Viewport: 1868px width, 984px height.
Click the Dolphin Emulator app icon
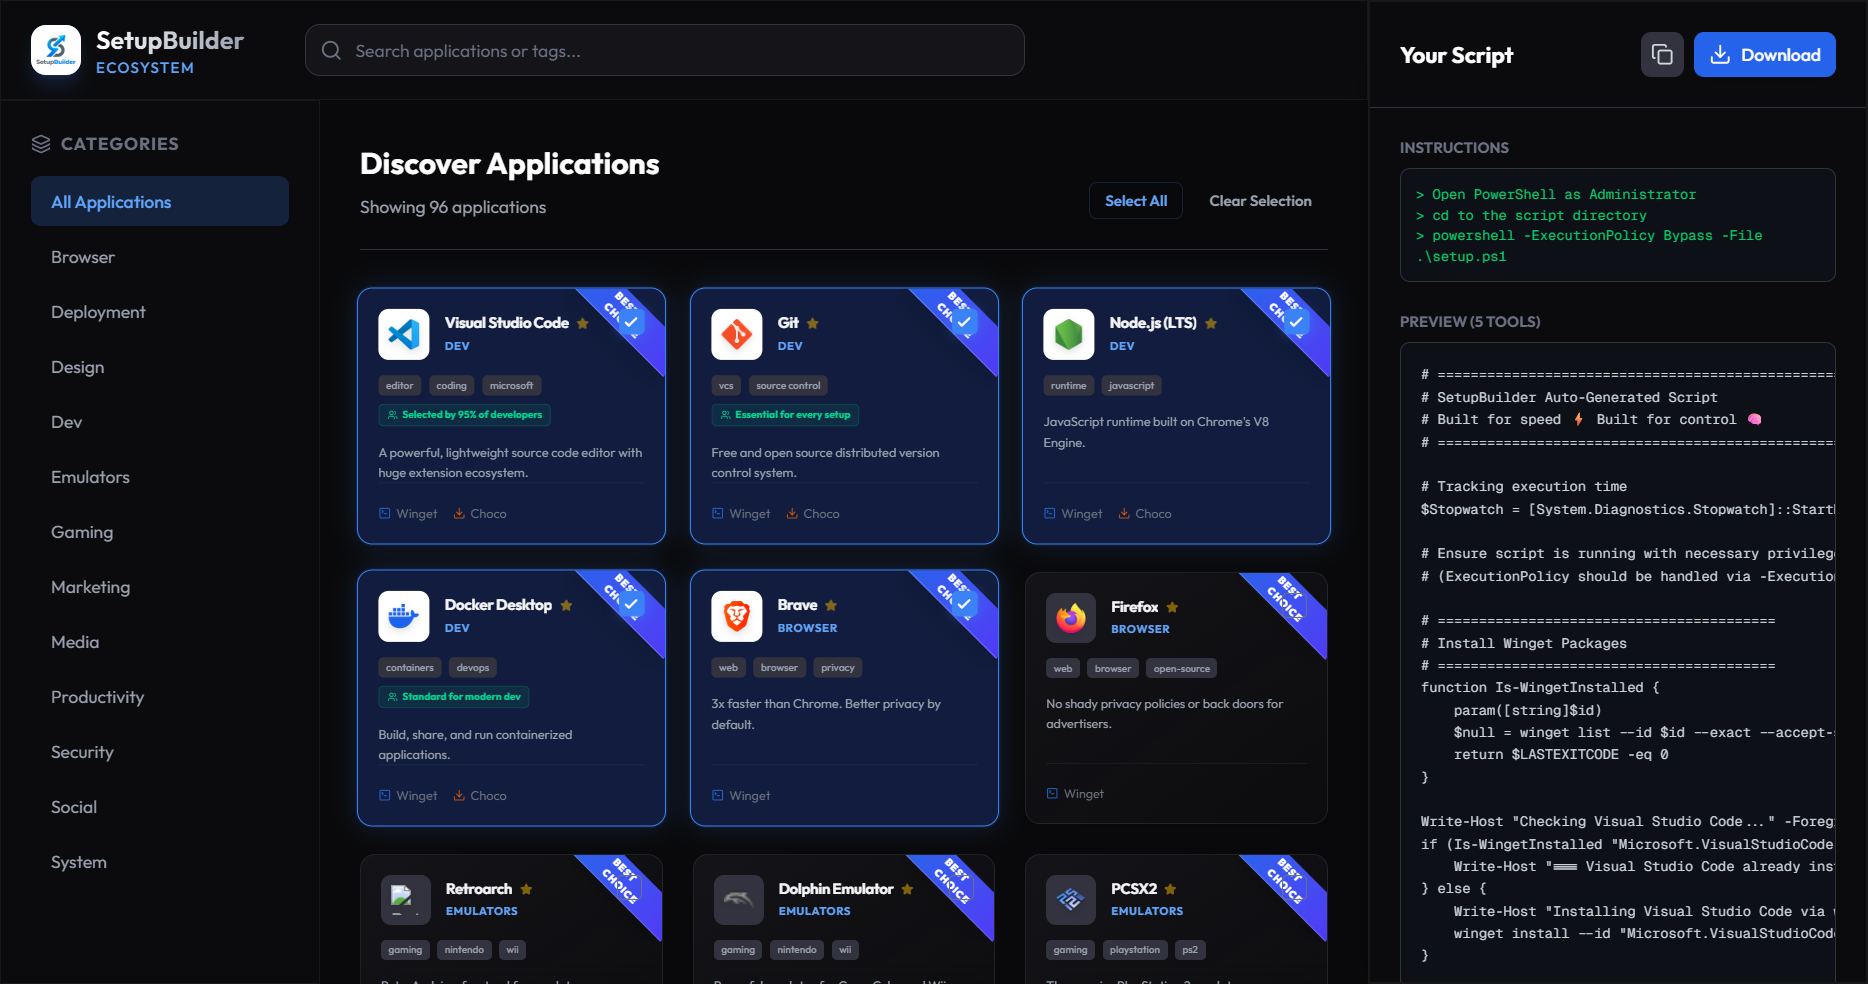tap(736, 900)
